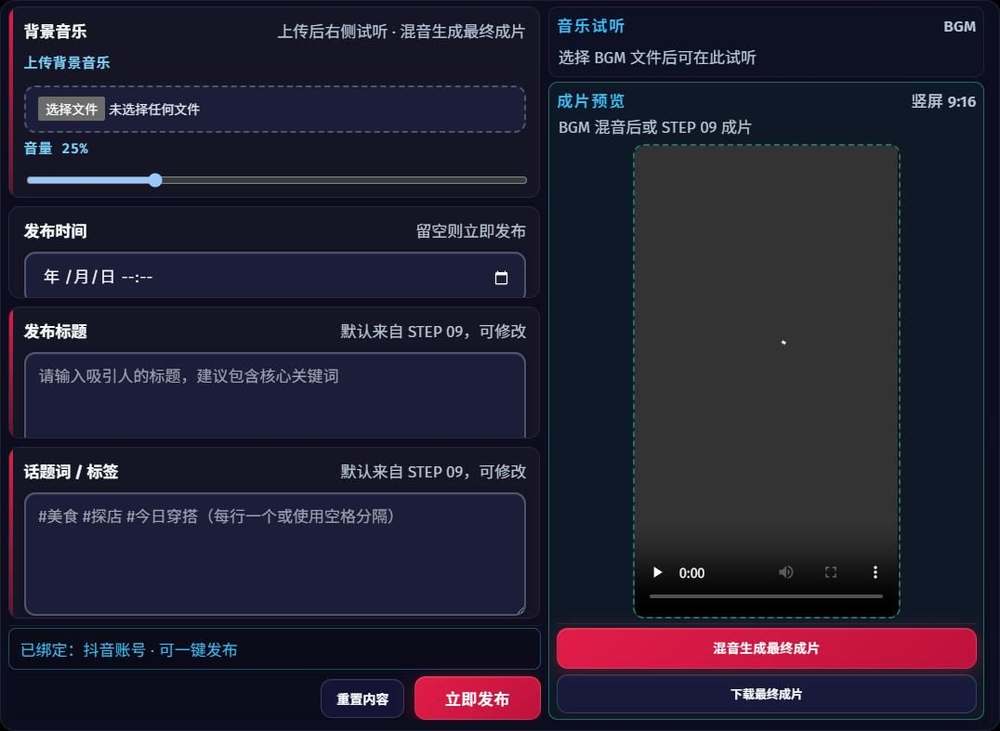Viewport: 1000px width, 731px height.
Task: Click the 竖屏 9:16 label
Action: click(x=943, y=101)
